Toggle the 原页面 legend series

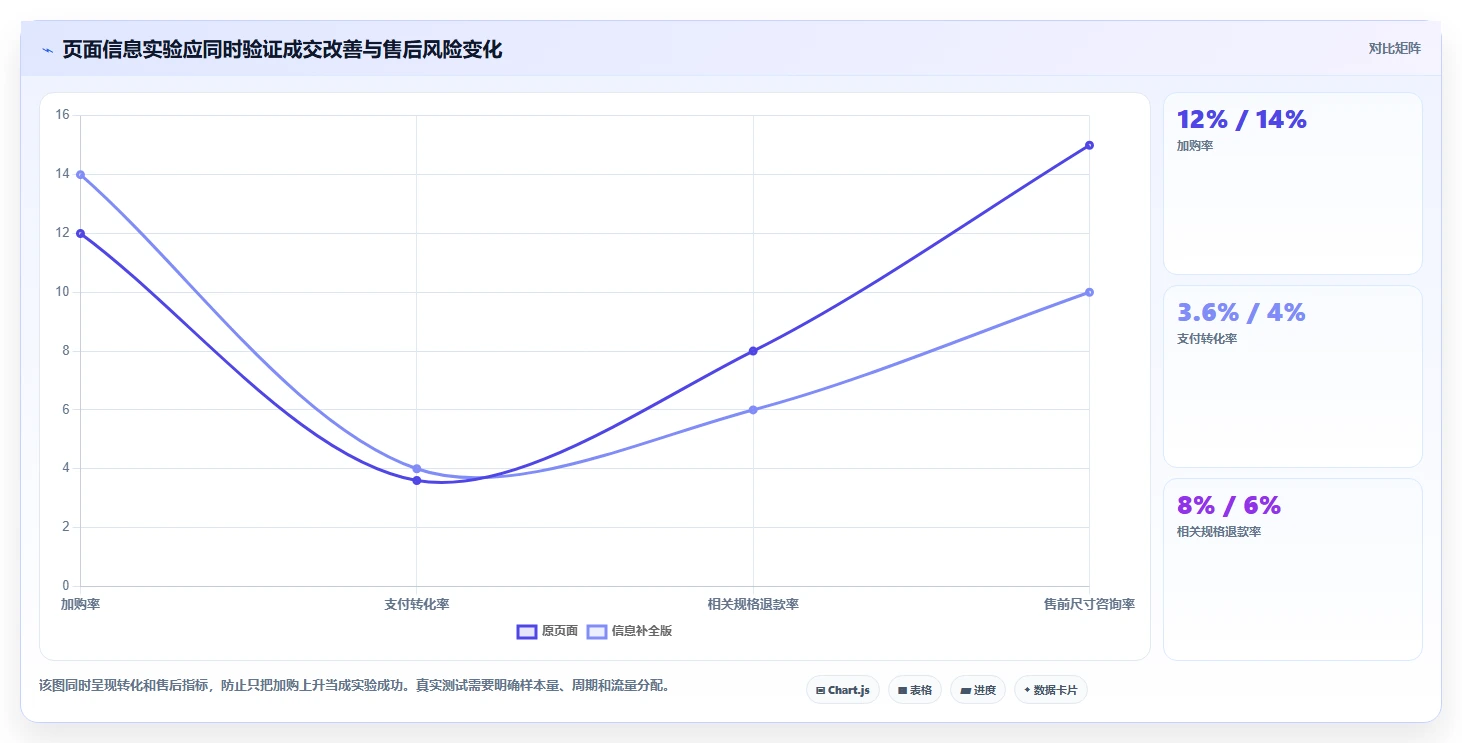click(547, 631)
